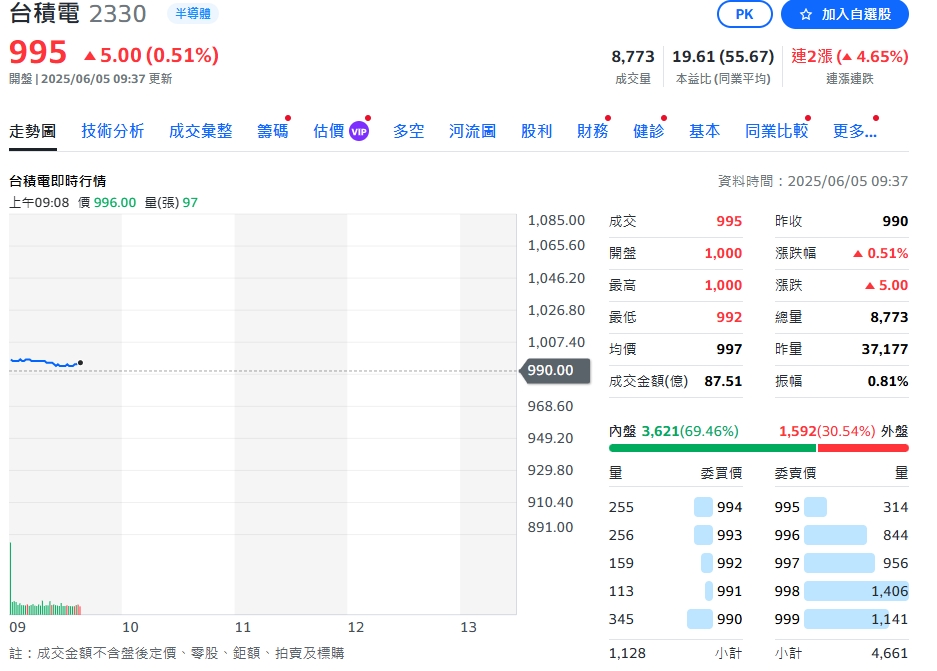Click the VIP badge next to 估價
The height and width of the screenshot is (671, 937).
pos(359,131)
